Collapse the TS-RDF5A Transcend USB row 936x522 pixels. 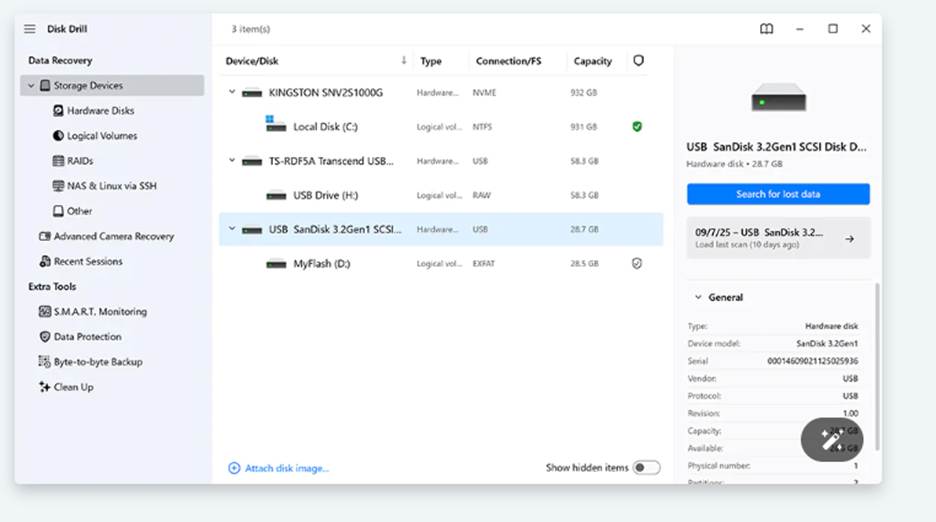(x=232, y=160)
